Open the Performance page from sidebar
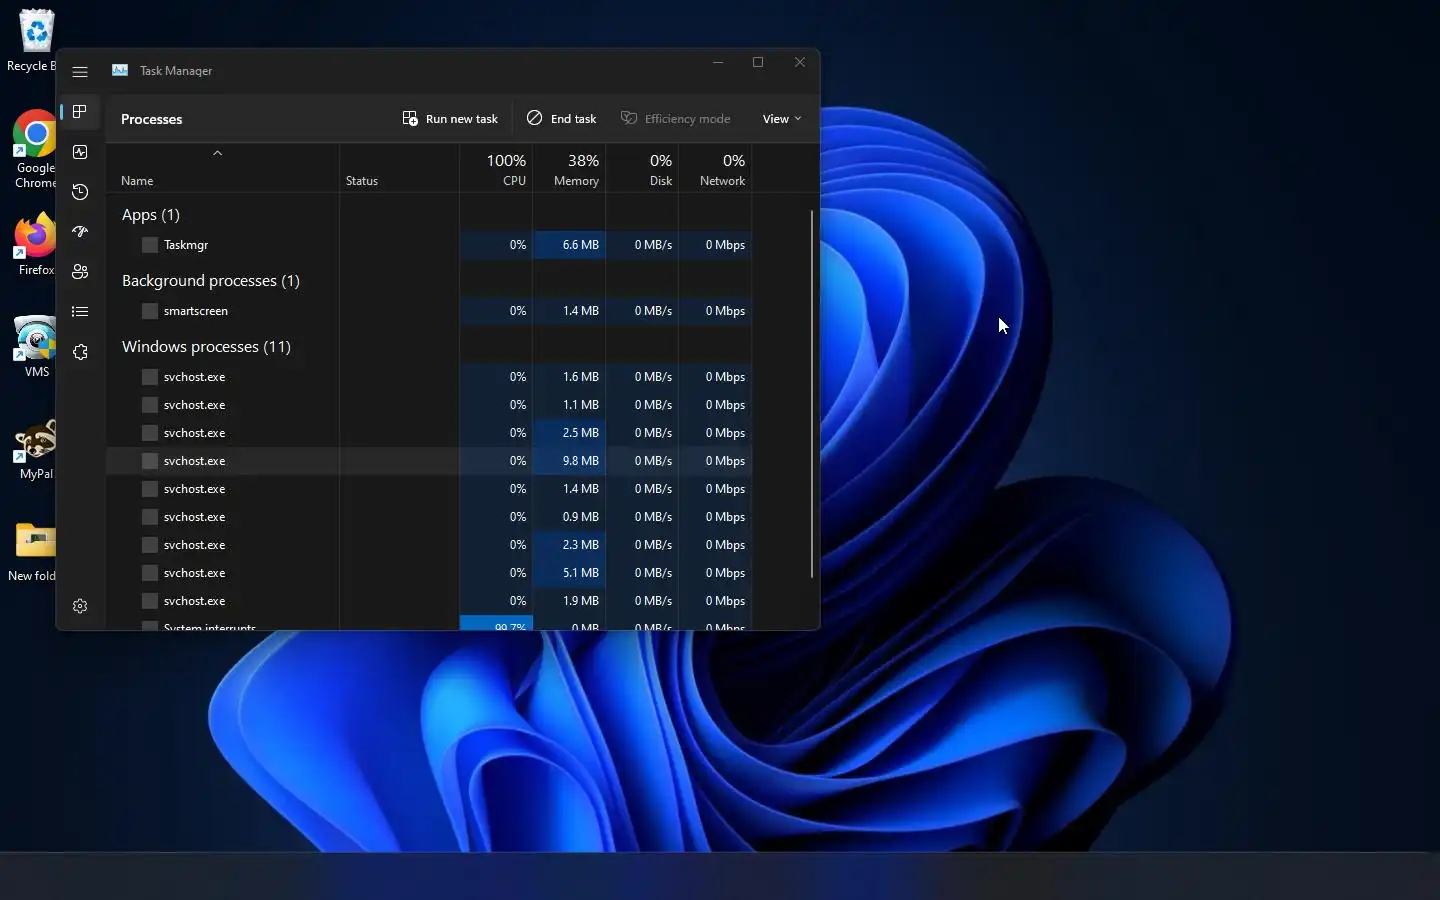This screenshot has width=1440, height=900. (x=80, y=152)
